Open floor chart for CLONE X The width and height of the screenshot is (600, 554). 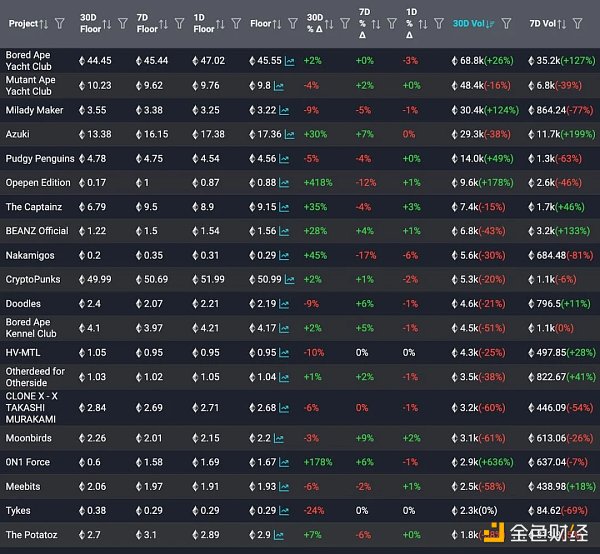tap(284, 408)
